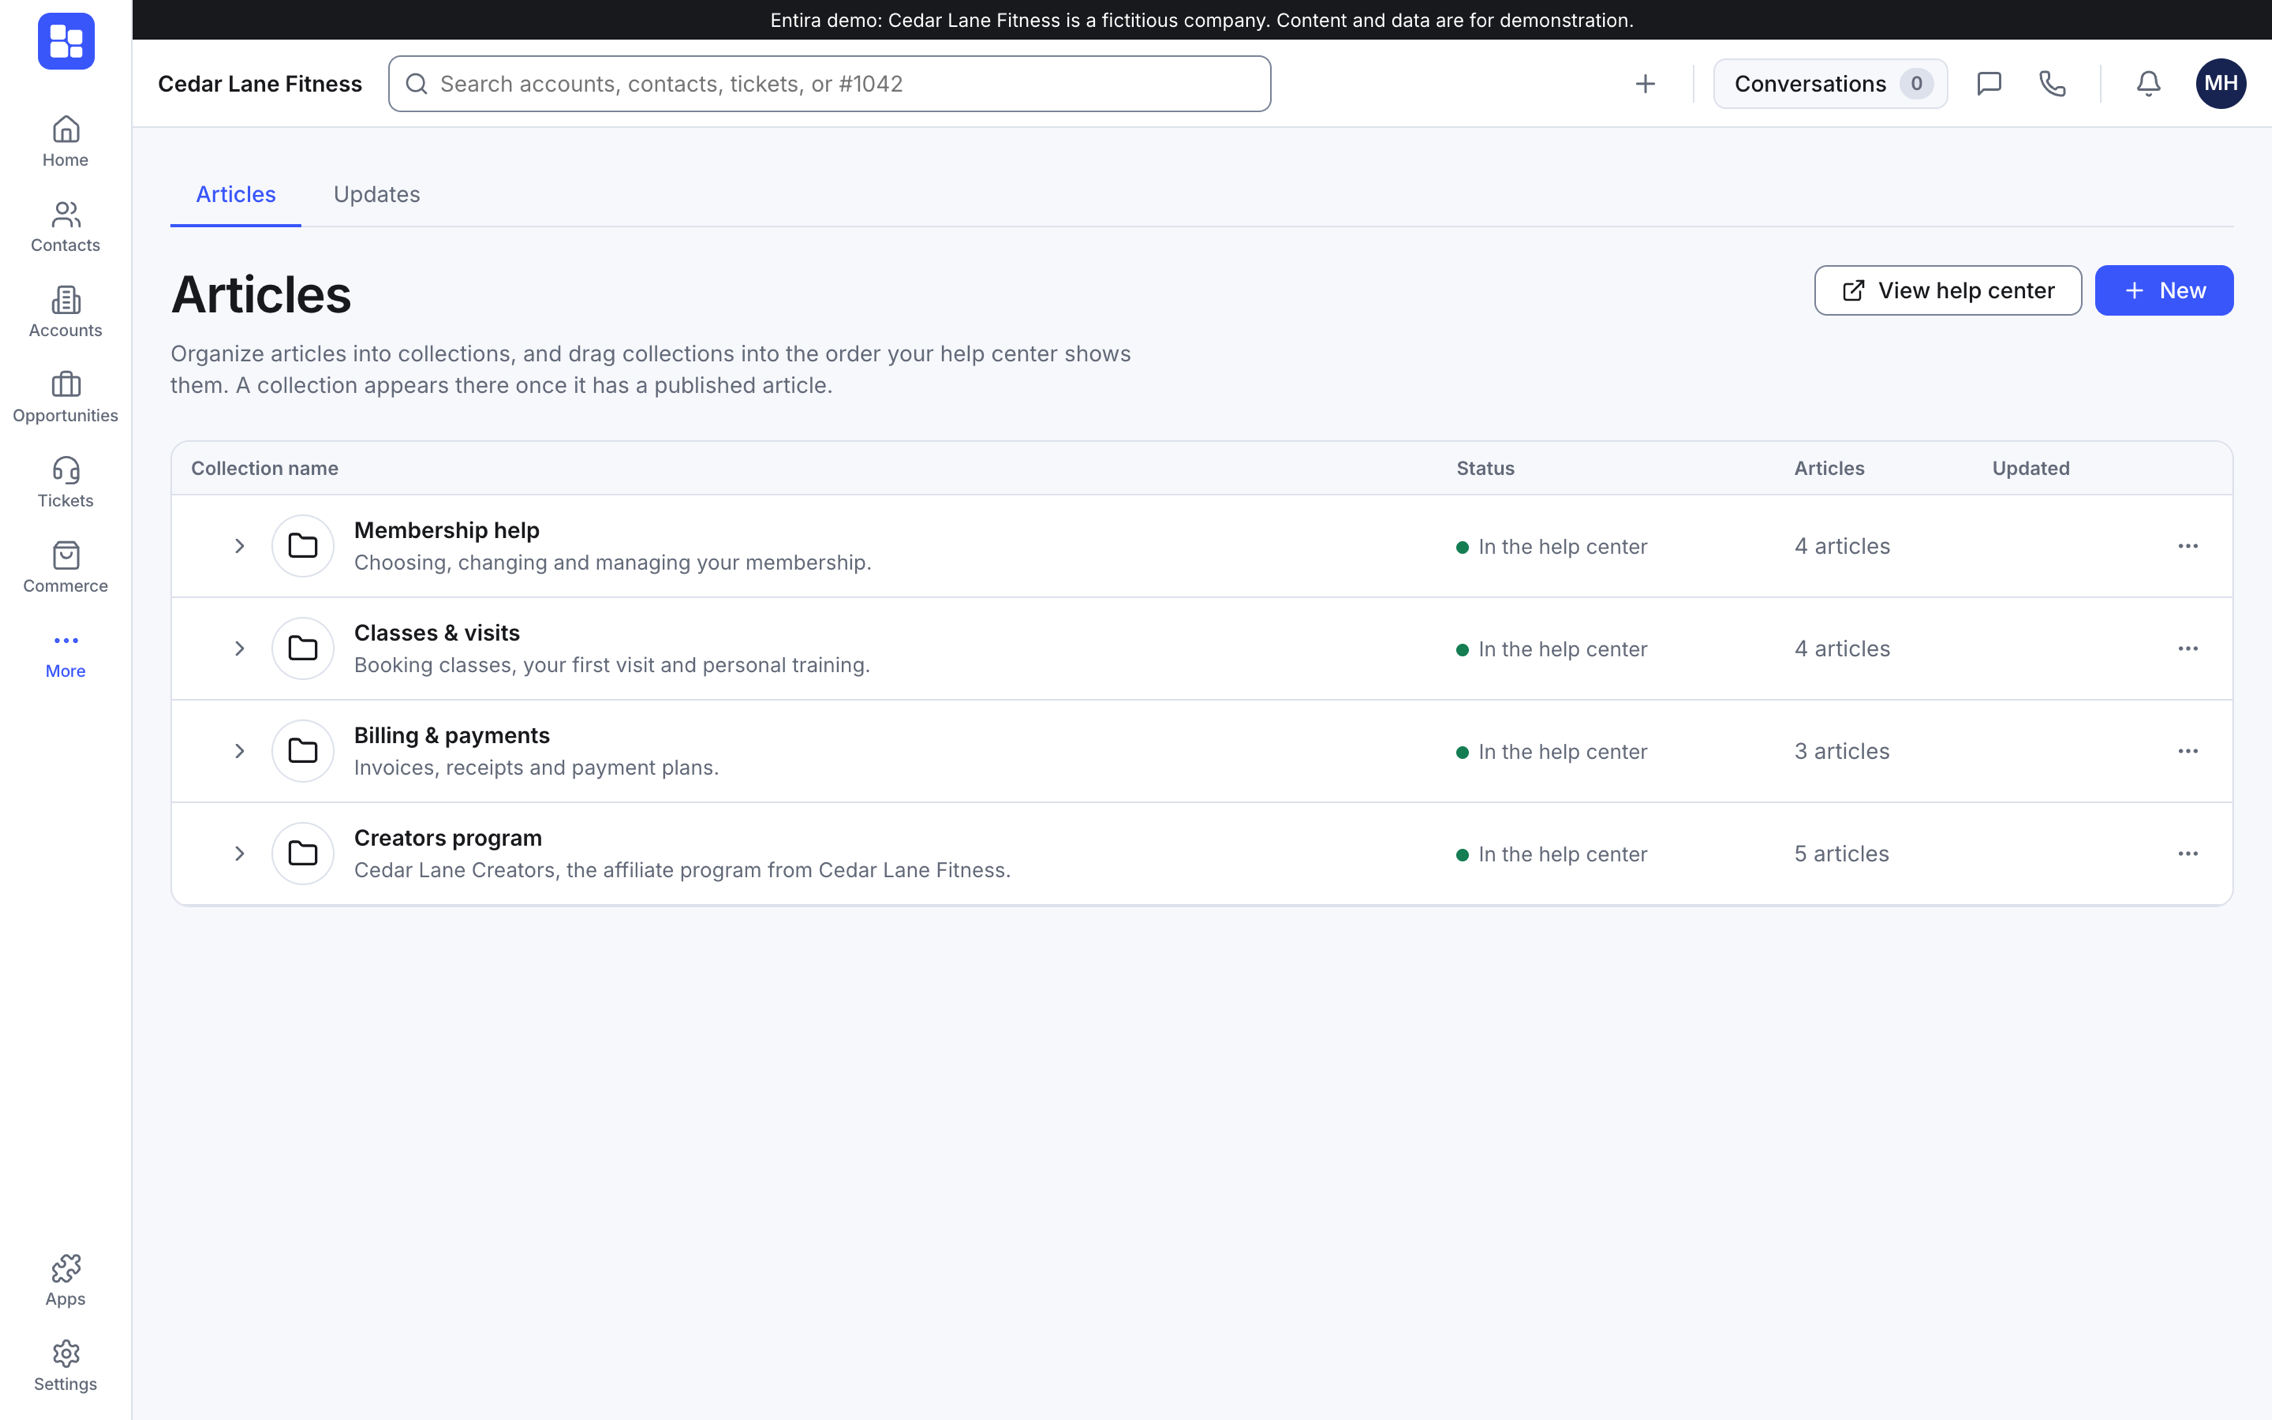
Task: Click the Creators program collection title
Action: [447, 838]
